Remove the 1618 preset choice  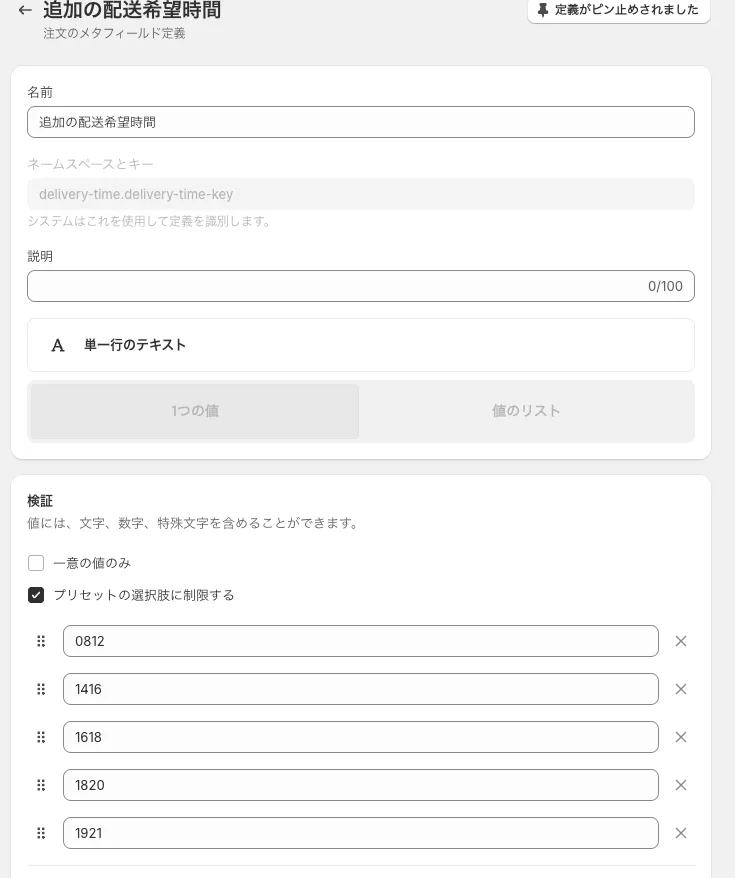tap(681, 737)
